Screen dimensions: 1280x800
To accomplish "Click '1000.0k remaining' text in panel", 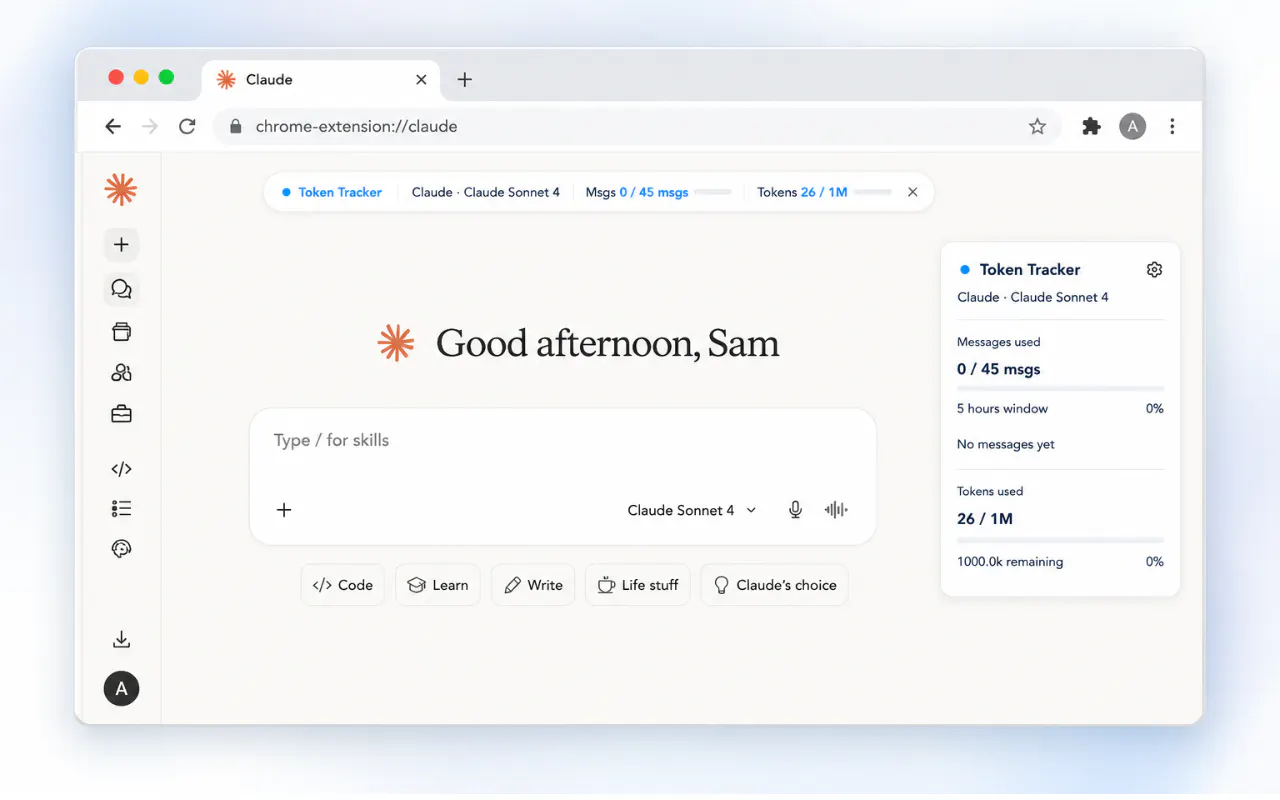I will tap(1010, 562).
